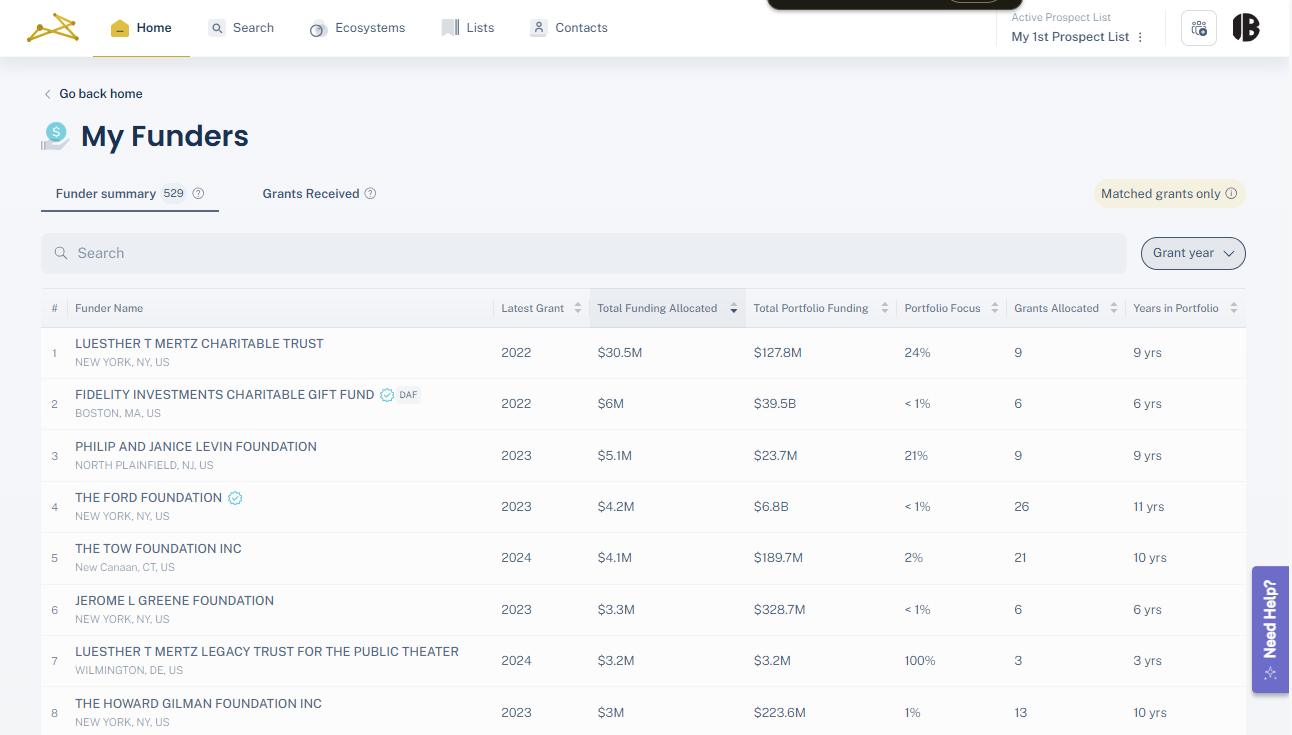This screenshot has width=1292, height=735.
Task: Click the verified badge next to Fidelity Investments
Action: pyautogui.click(x=387, y=395)
